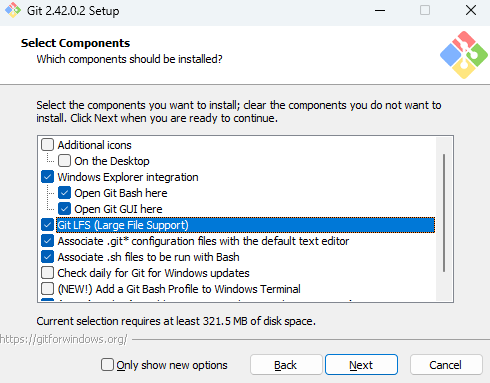Close the Git Setup window

point(471,10)
